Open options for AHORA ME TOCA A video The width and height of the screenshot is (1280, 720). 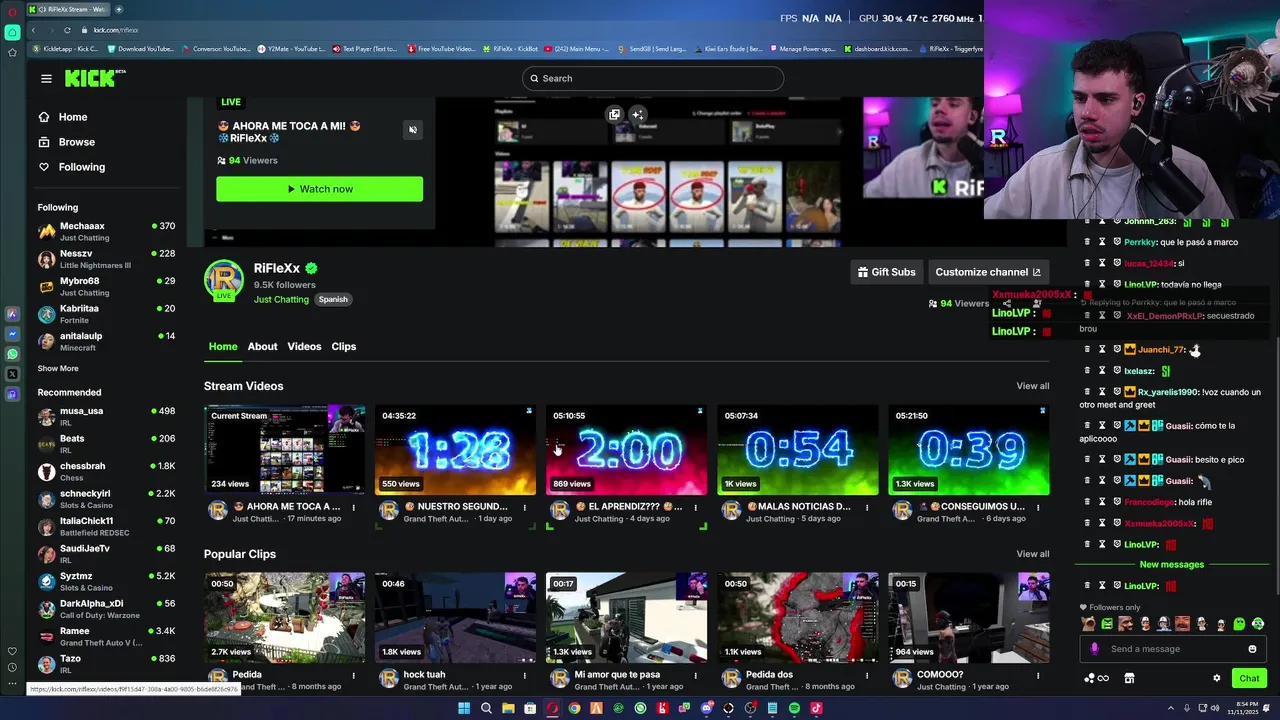(353, 508)
